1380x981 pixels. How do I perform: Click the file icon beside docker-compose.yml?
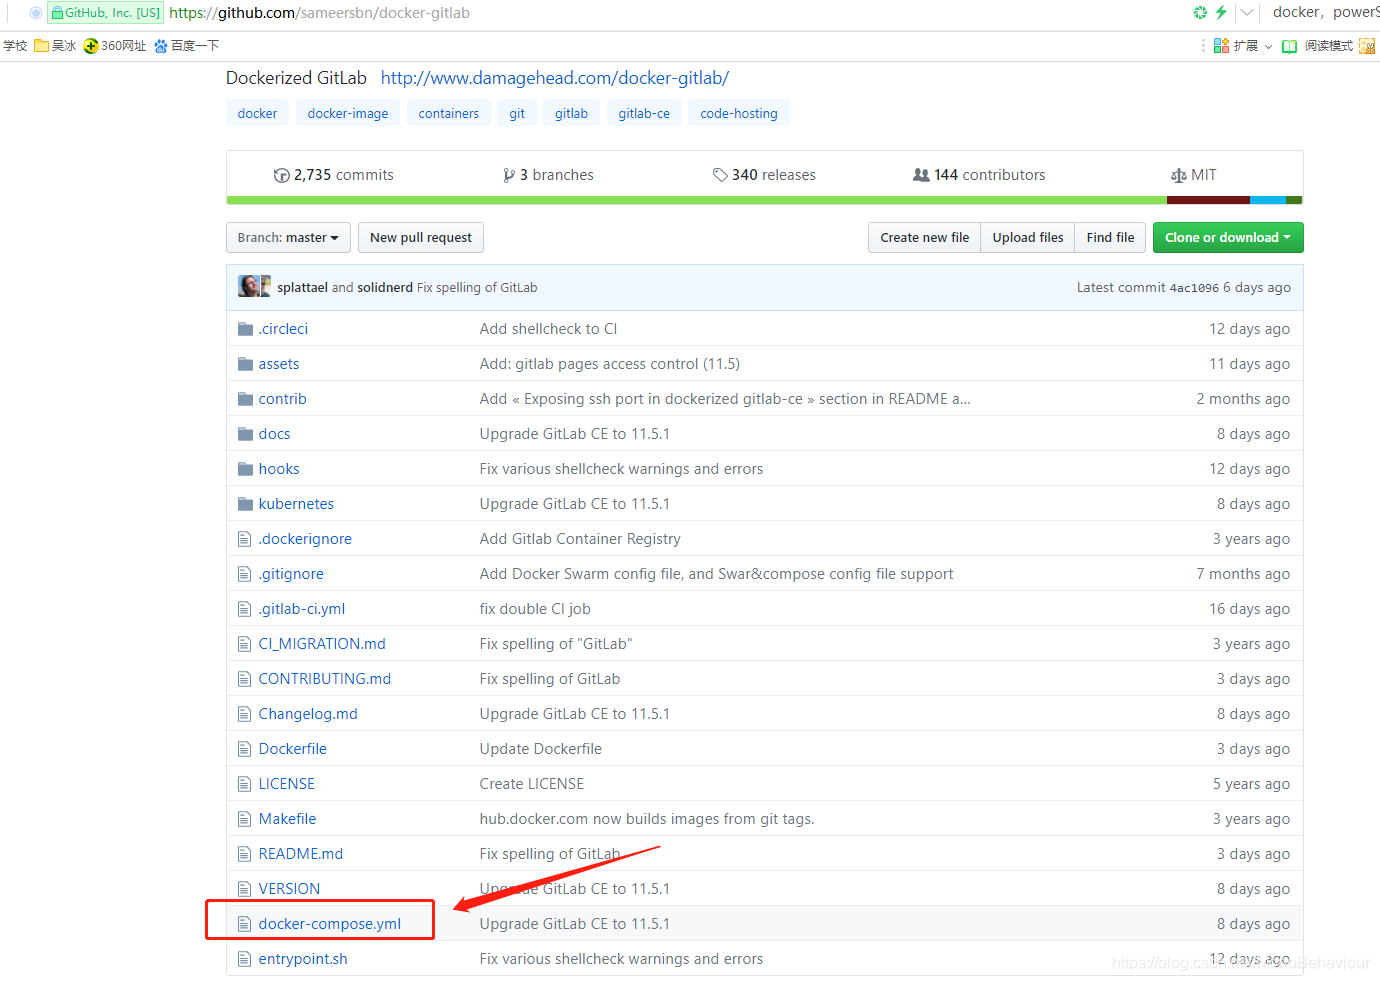[x=244, y=924]
